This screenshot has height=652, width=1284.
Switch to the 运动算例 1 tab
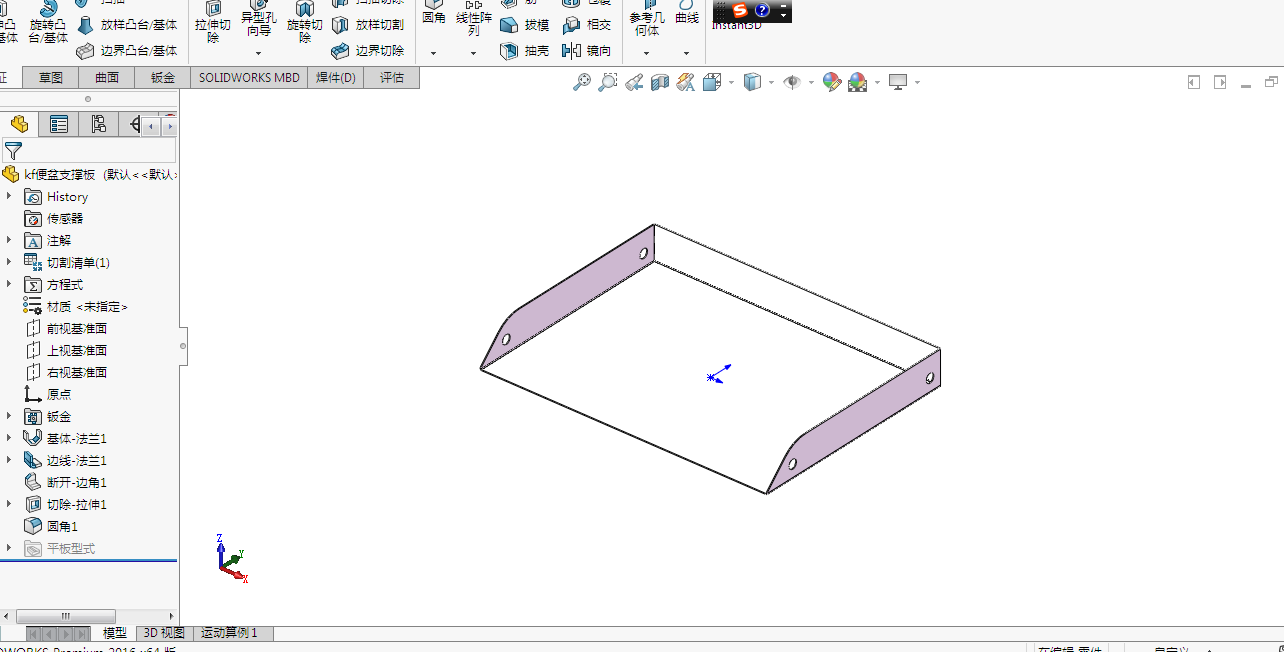click(230, 633)
